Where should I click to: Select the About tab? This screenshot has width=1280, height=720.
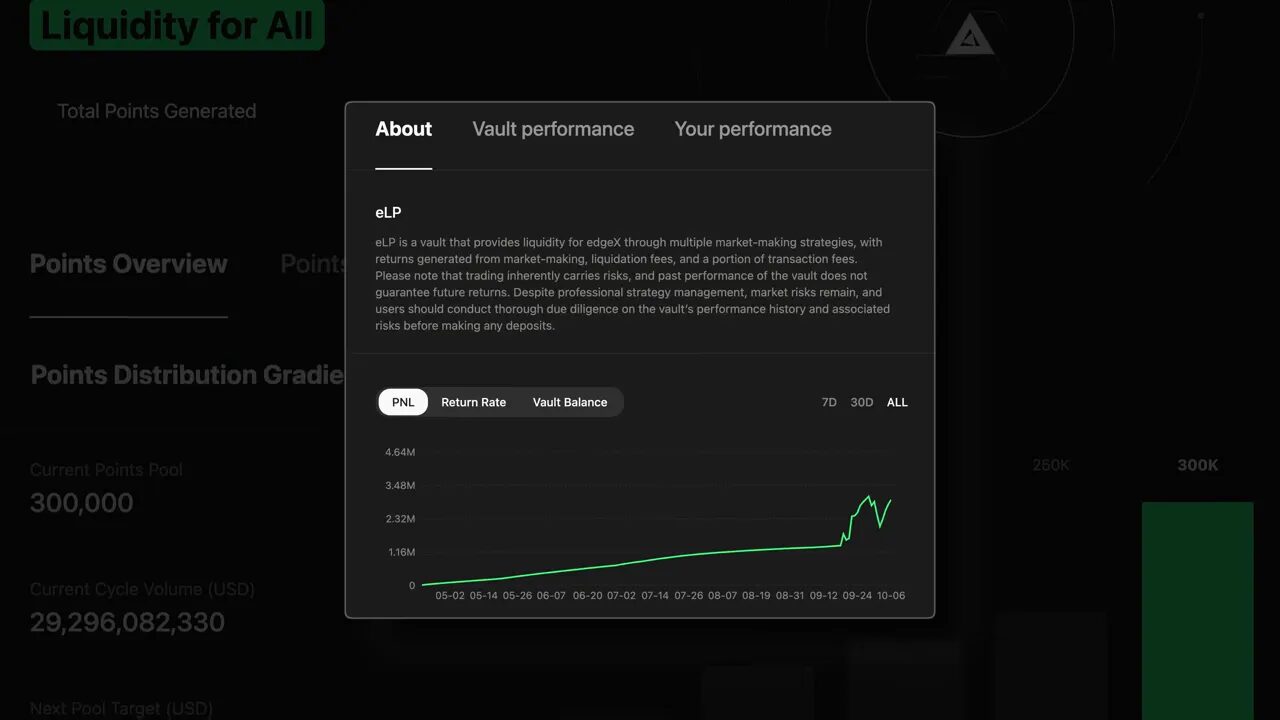[404, 129]
